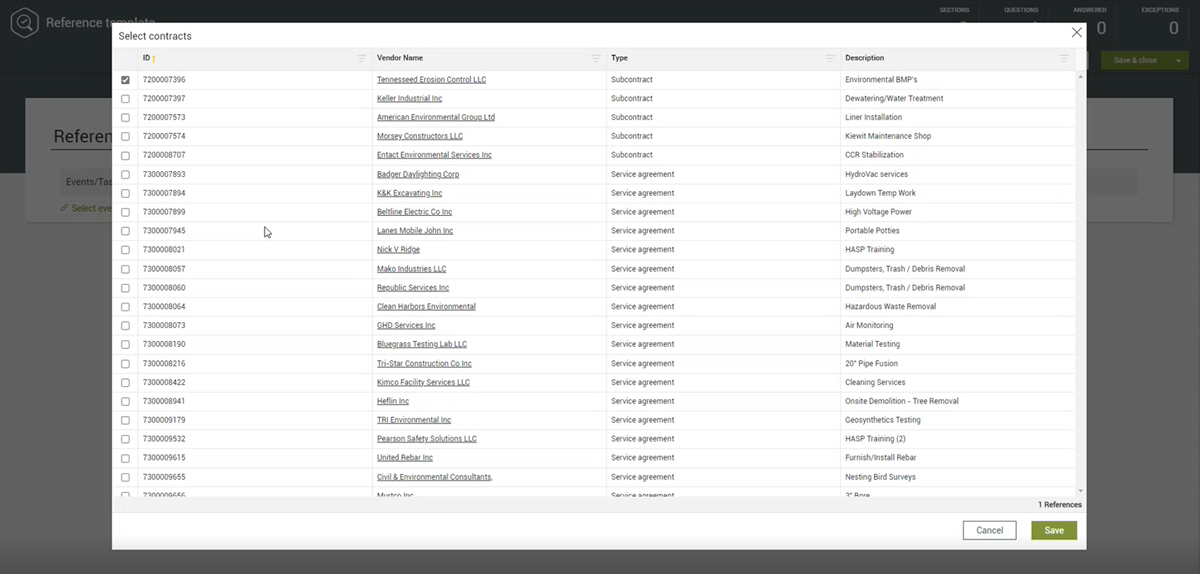Open the GHD Services Inc vendor link

406,326
